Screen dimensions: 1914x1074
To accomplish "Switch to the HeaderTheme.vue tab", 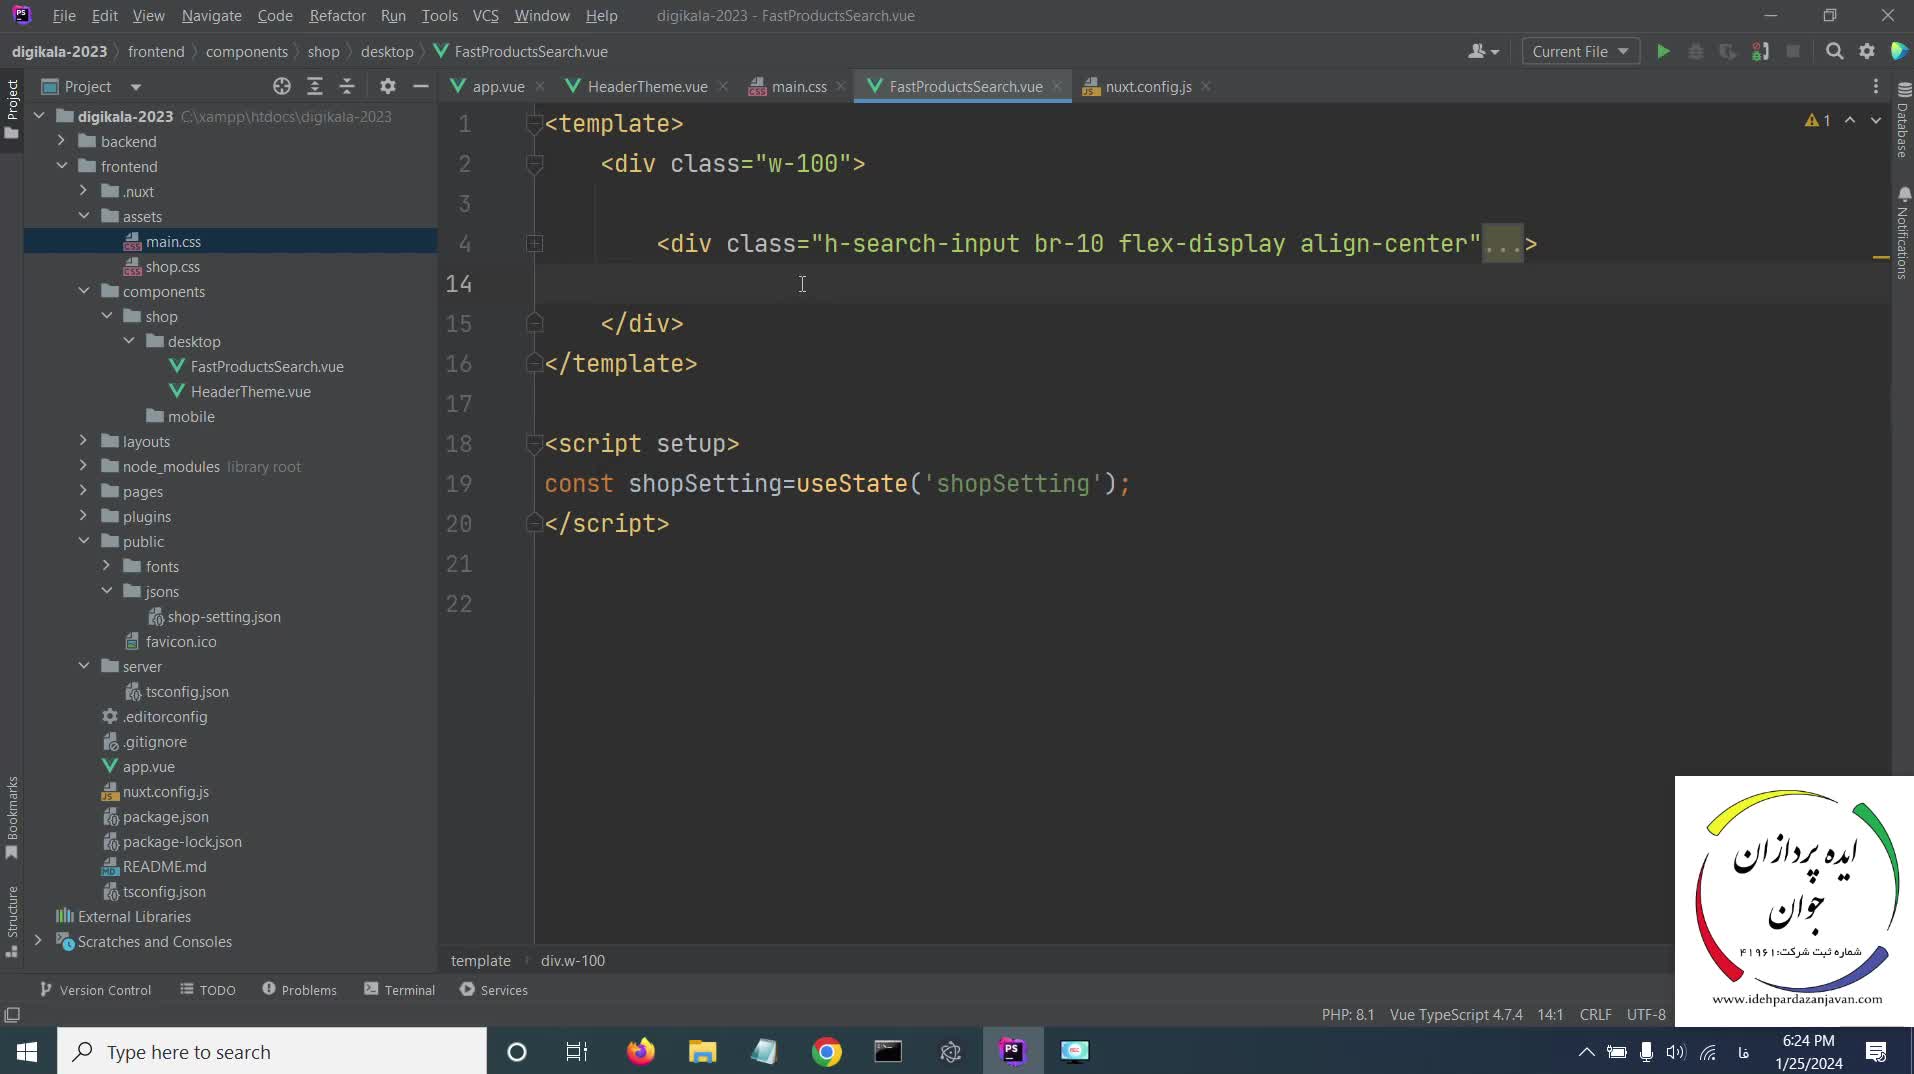I will pyautogui.click(x=646, y=87).
